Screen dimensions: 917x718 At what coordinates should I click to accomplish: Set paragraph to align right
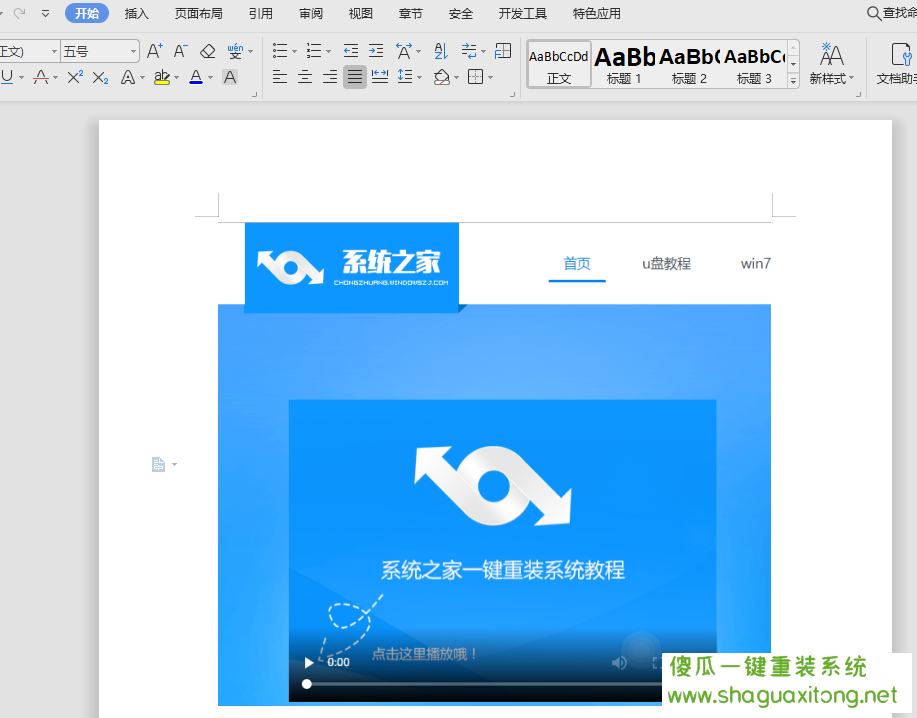(330, 77)
